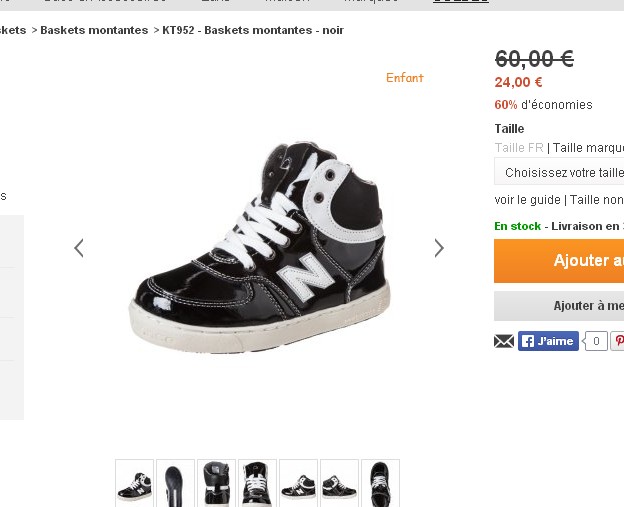Select the fifth shoe thumbnail
Screen dimensions: 624x507
tap(298, 482)
